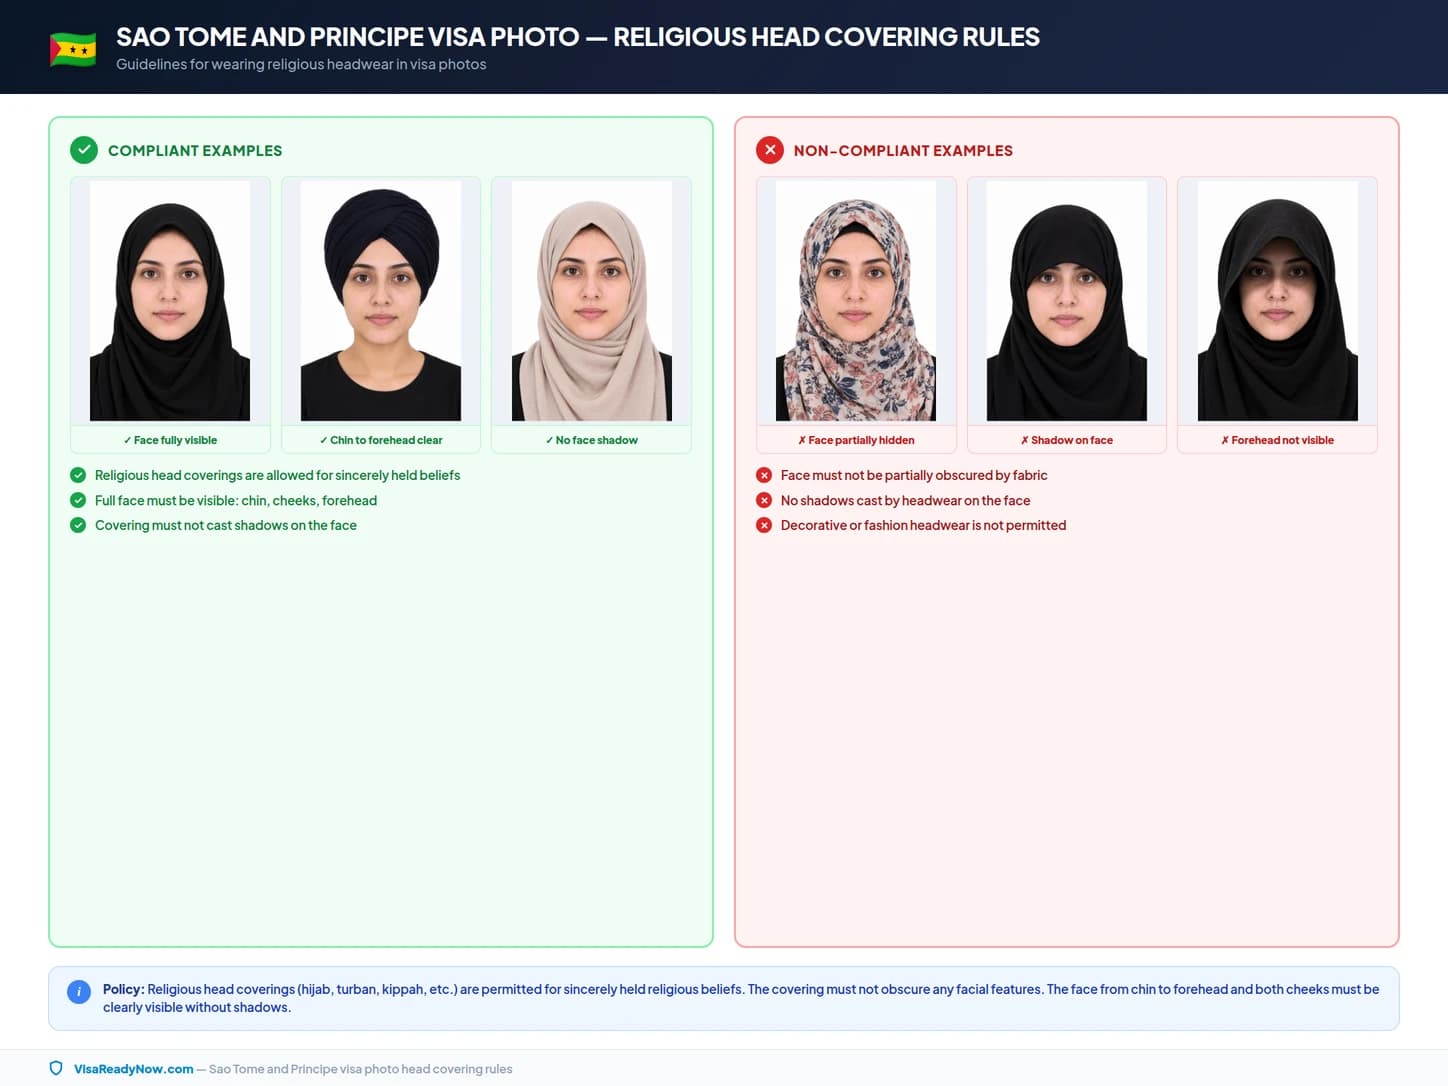
Task: Click red X icon beside No shadows cast by headwear
Action: coord(764,500)
